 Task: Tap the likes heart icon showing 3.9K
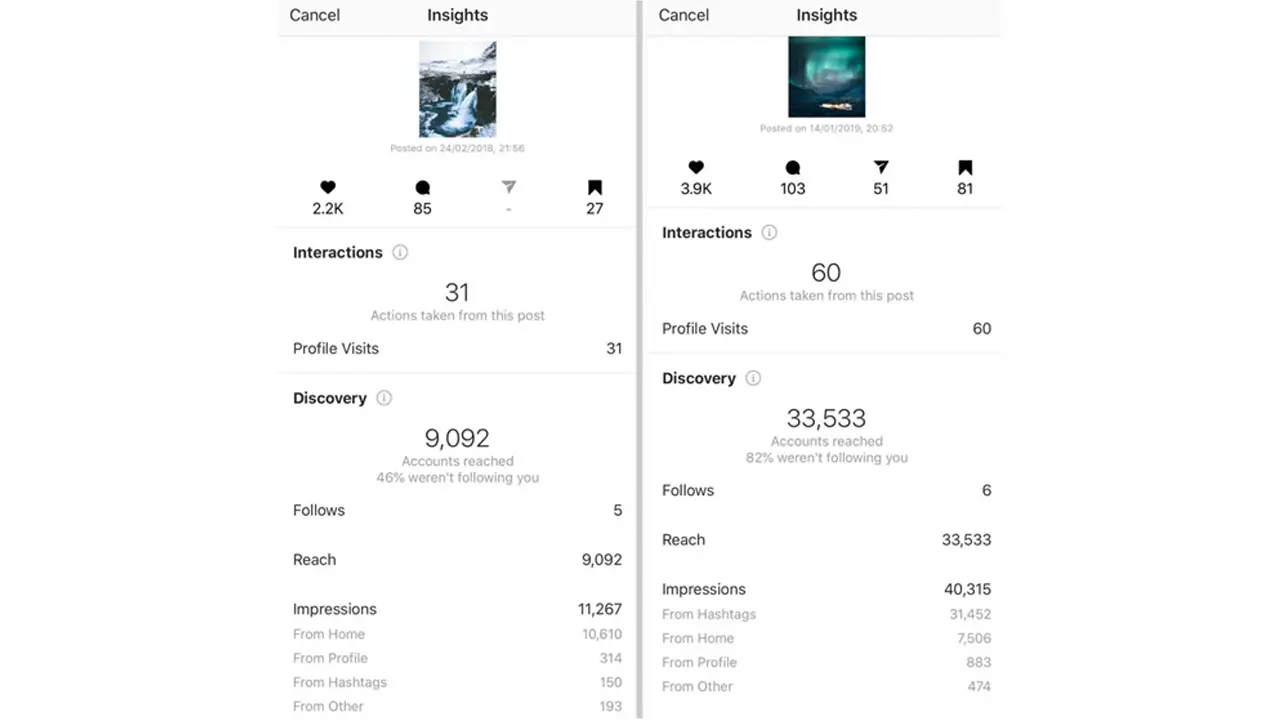(697, 167)
